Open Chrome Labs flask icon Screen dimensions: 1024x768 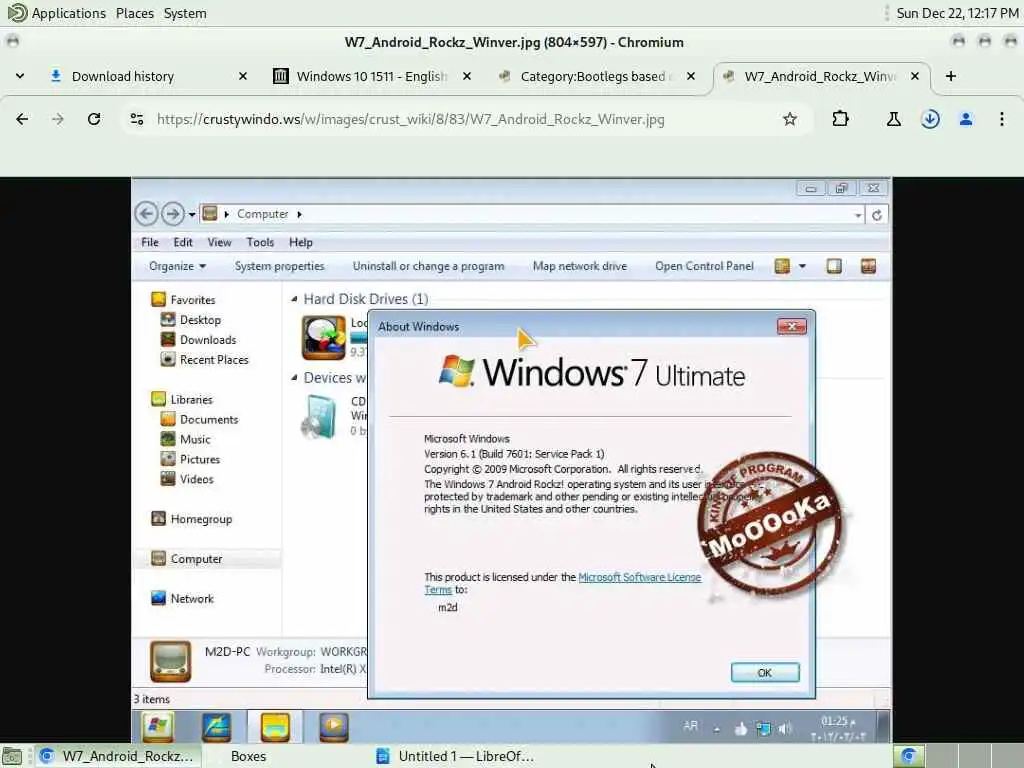click(893, 119)
